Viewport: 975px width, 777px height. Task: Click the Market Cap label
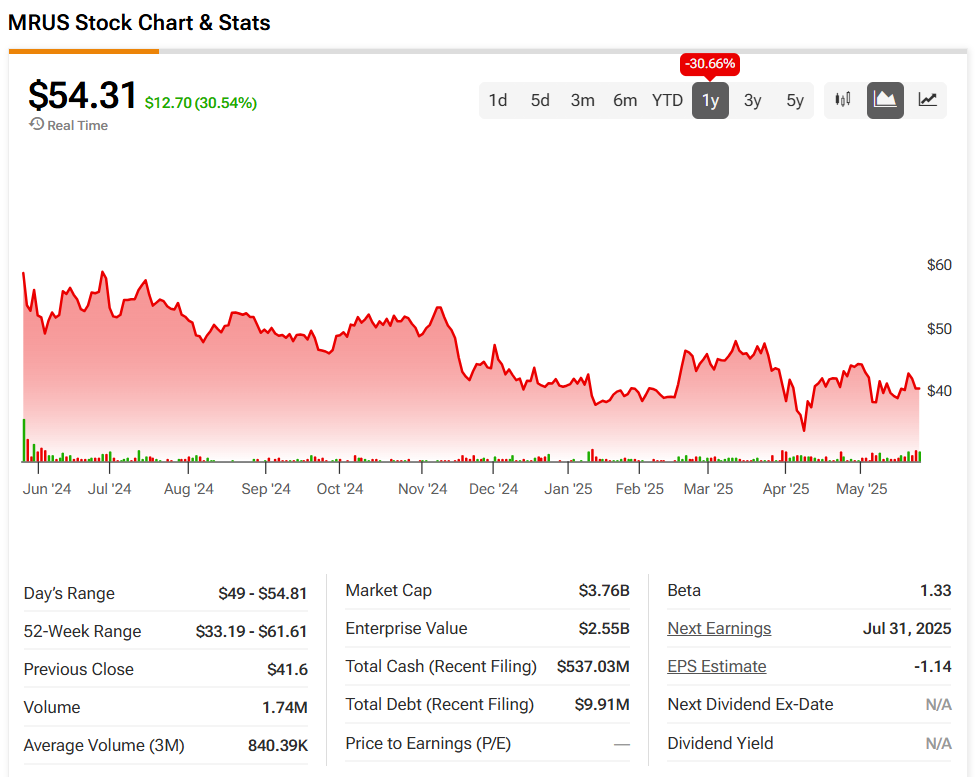click(x=388, y=591)
